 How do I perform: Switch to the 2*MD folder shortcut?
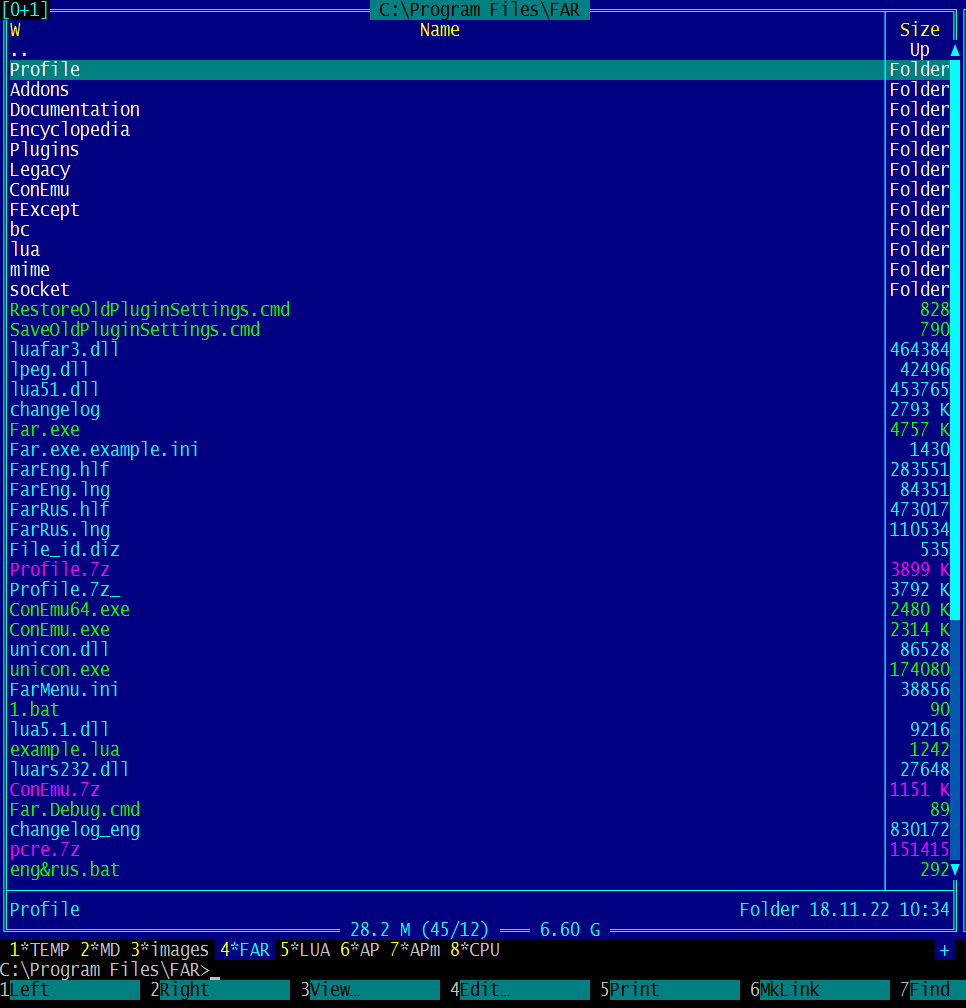[100, 950]
